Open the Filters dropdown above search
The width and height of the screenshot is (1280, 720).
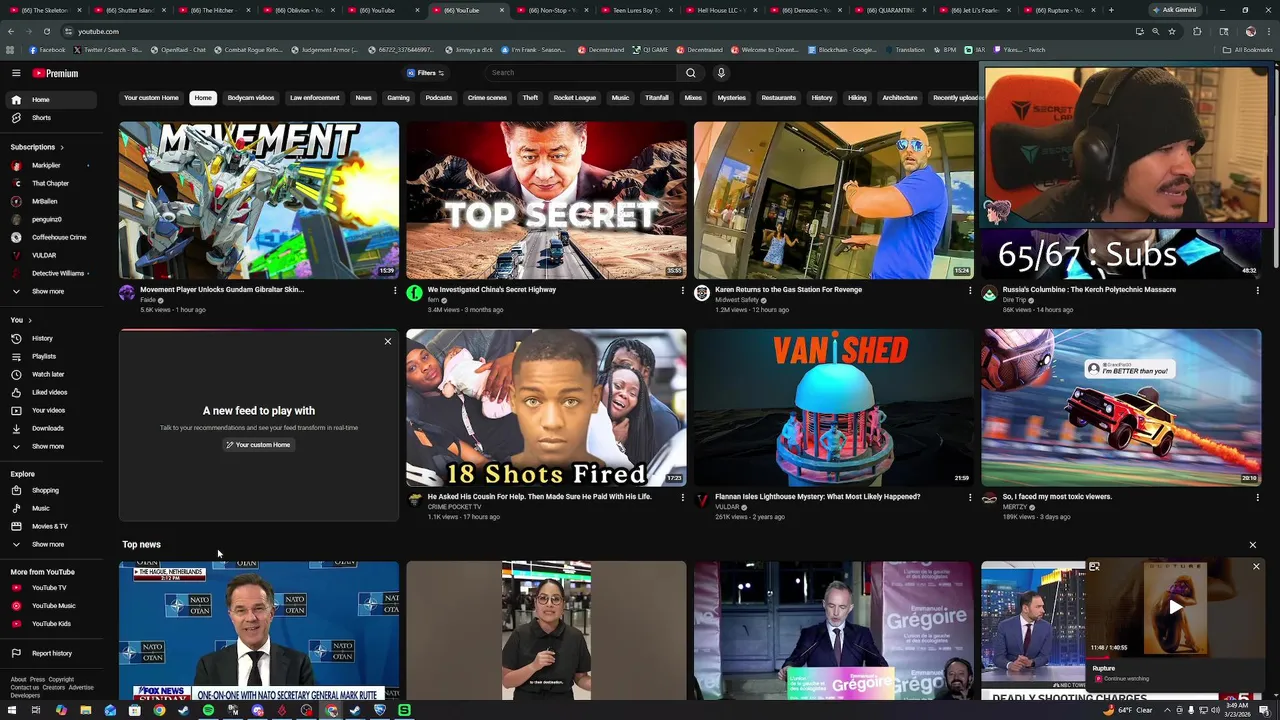click(425, 73)
